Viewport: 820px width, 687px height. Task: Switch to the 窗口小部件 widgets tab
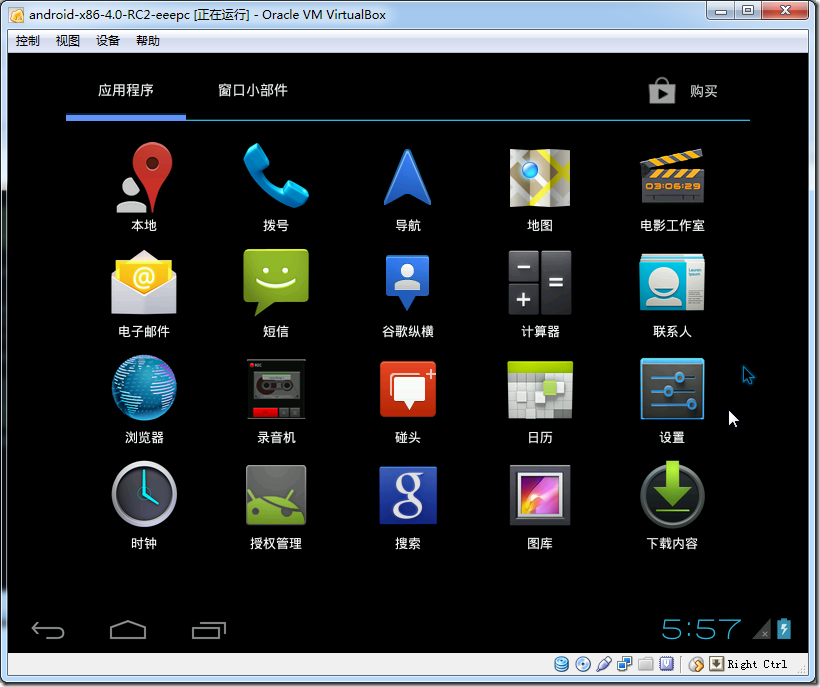(x=253, y=90)
